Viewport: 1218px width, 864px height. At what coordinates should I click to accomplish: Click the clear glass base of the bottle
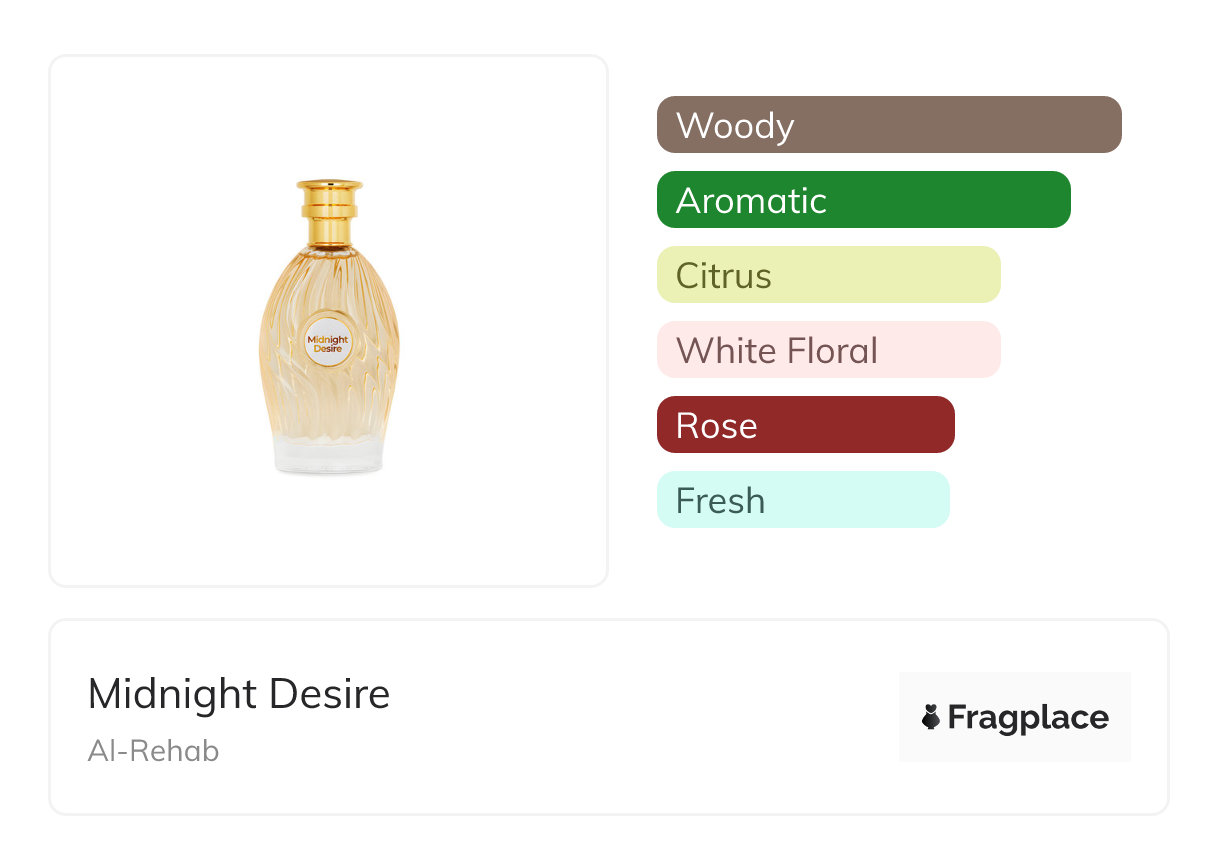click(x=328, y=455)
